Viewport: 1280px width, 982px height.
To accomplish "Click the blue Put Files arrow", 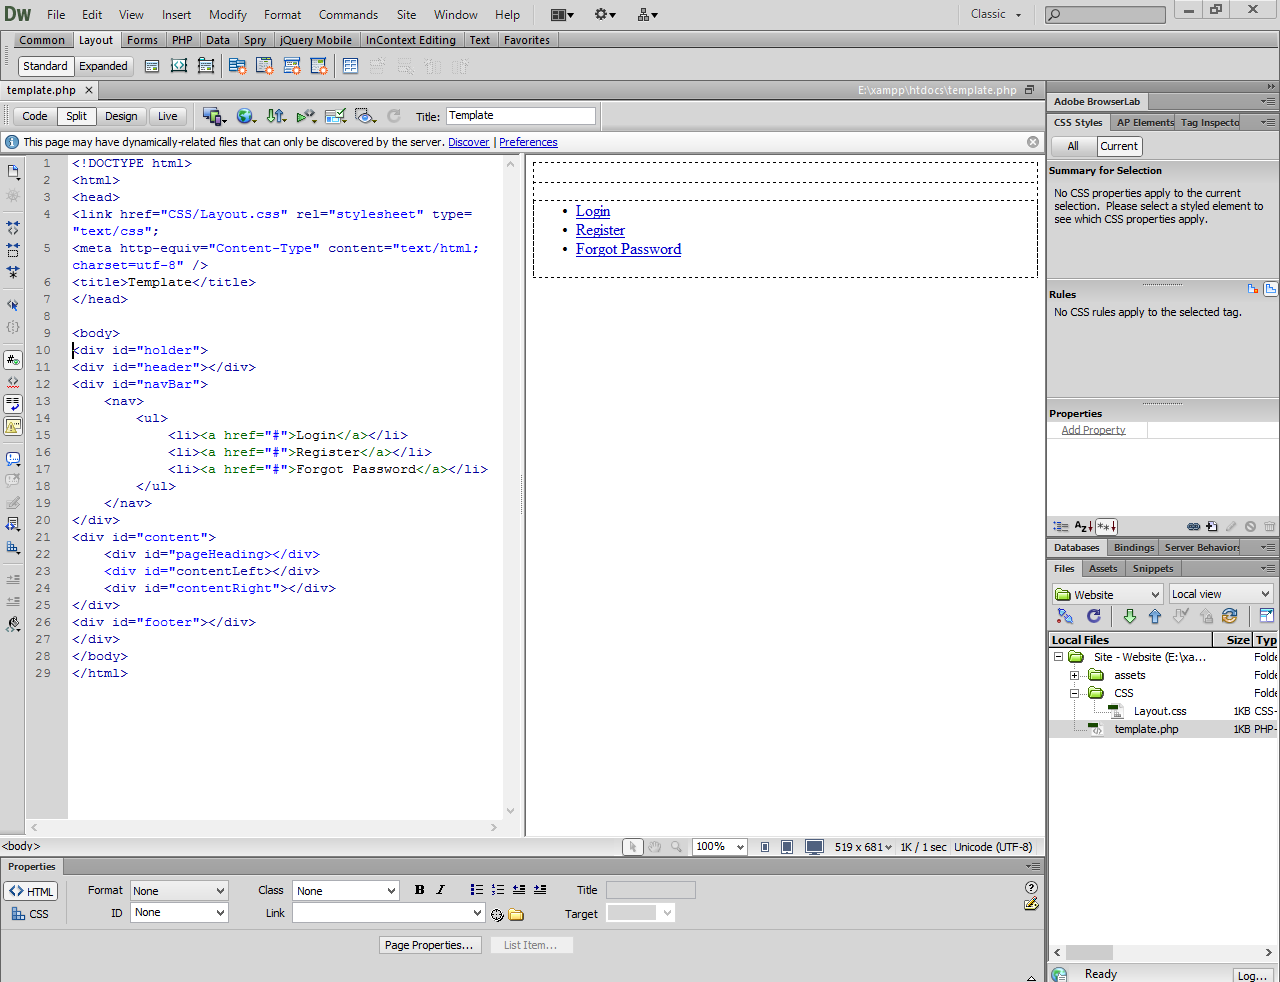I will 1155,616.
